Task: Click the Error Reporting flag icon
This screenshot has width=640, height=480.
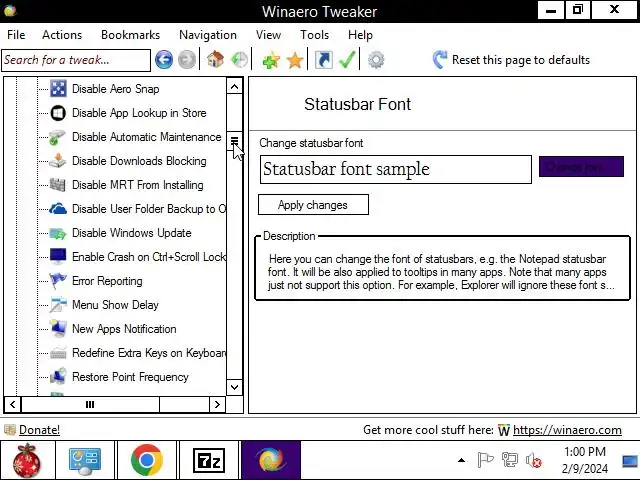Action: (58, 281)
